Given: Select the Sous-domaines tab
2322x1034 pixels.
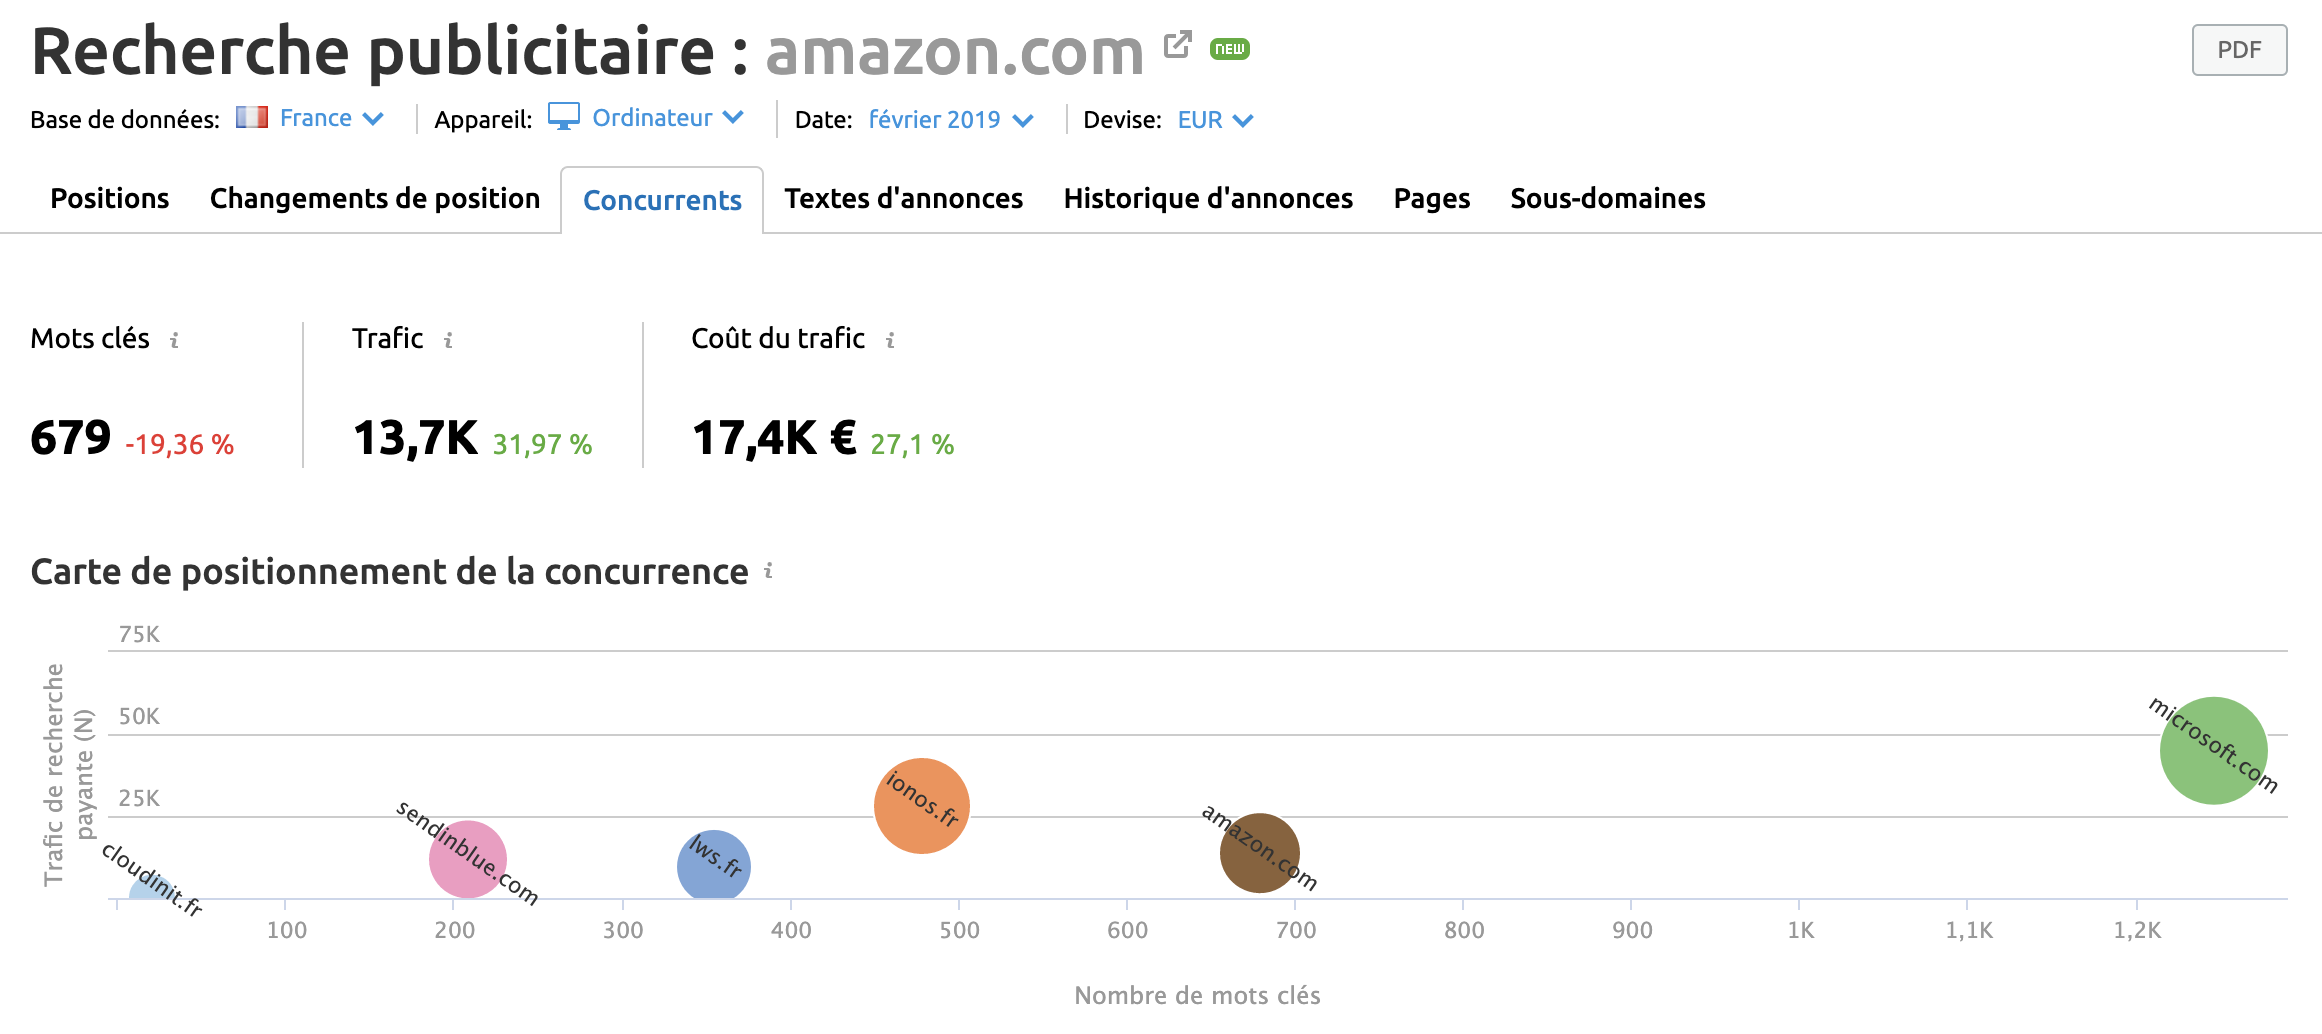Looking at the screenshot, I should (1607, 198).
